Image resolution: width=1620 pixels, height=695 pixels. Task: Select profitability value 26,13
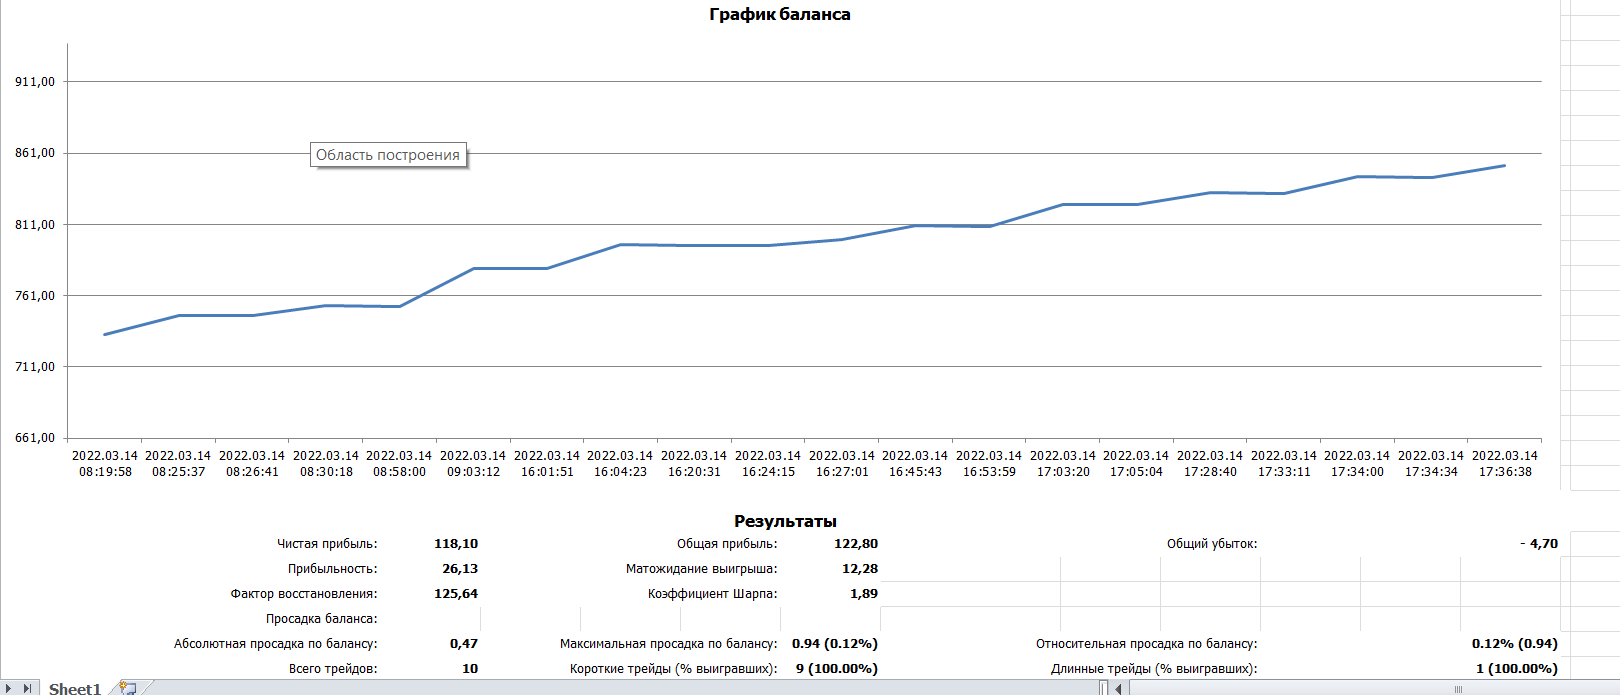coord(460,569)
